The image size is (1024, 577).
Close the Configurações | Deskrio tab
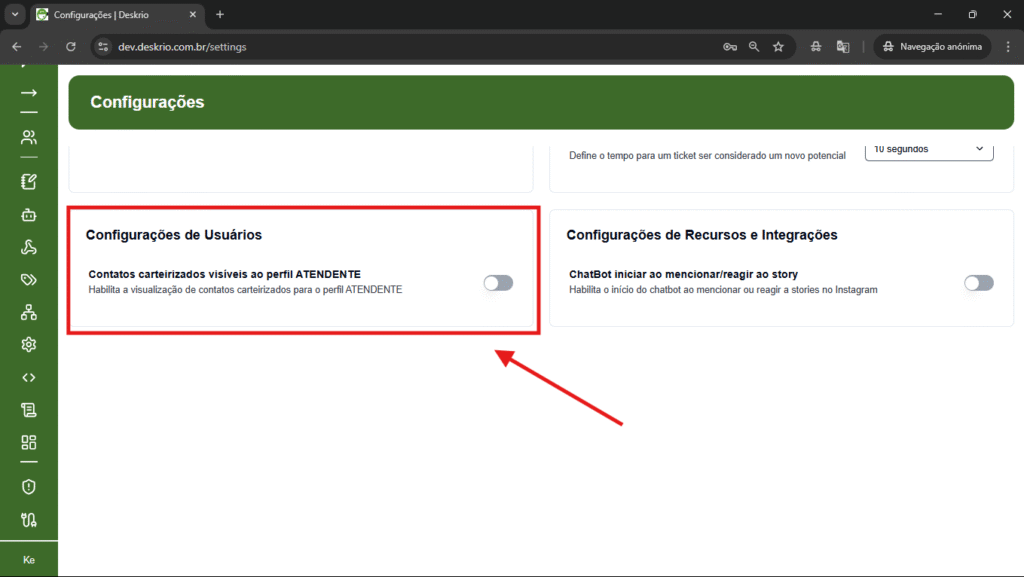coord(193,14)
